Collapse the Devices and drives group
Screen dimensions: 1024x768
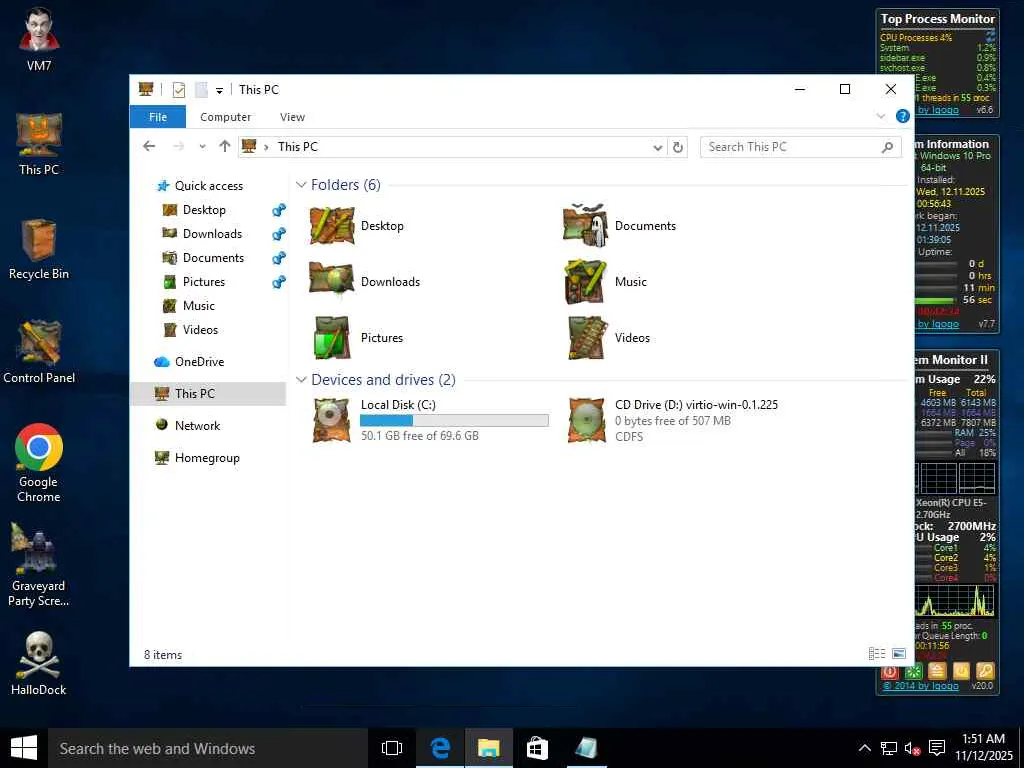(x=301, y=379)
